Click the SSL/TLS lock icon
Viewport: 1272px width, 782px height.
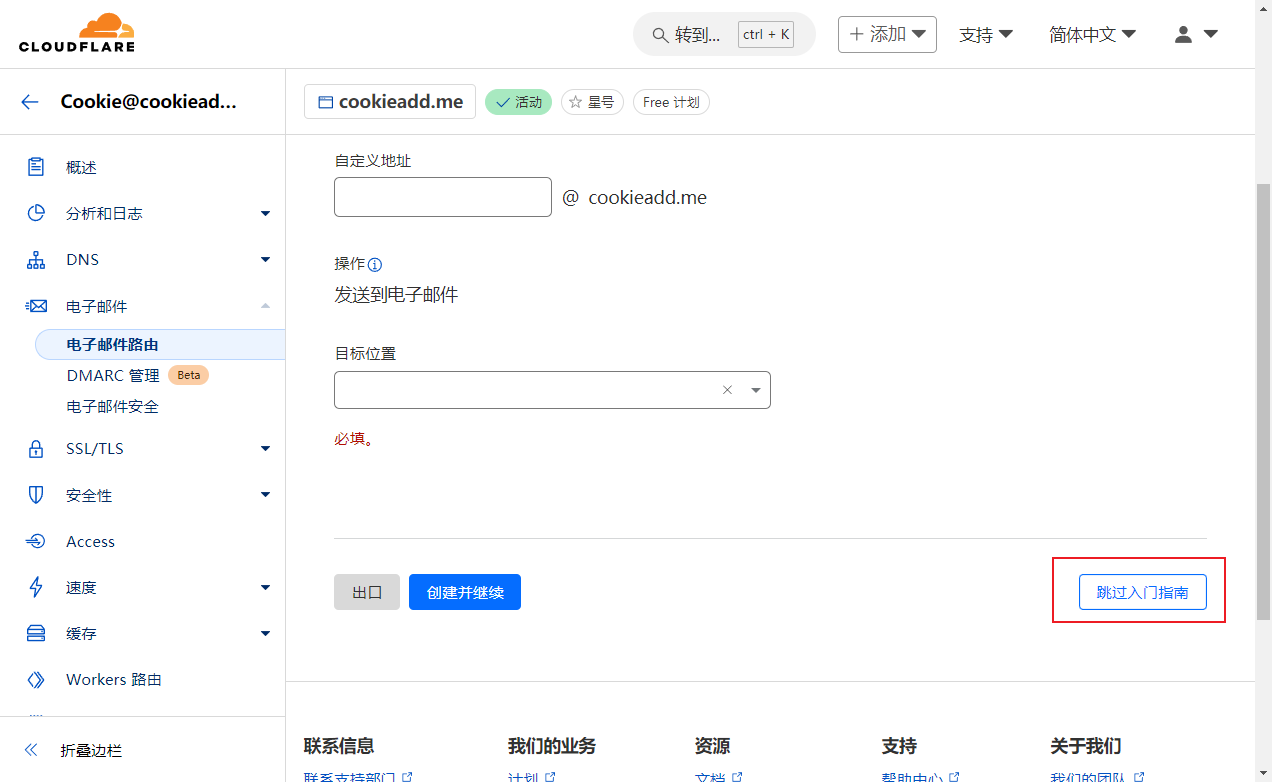36,449
